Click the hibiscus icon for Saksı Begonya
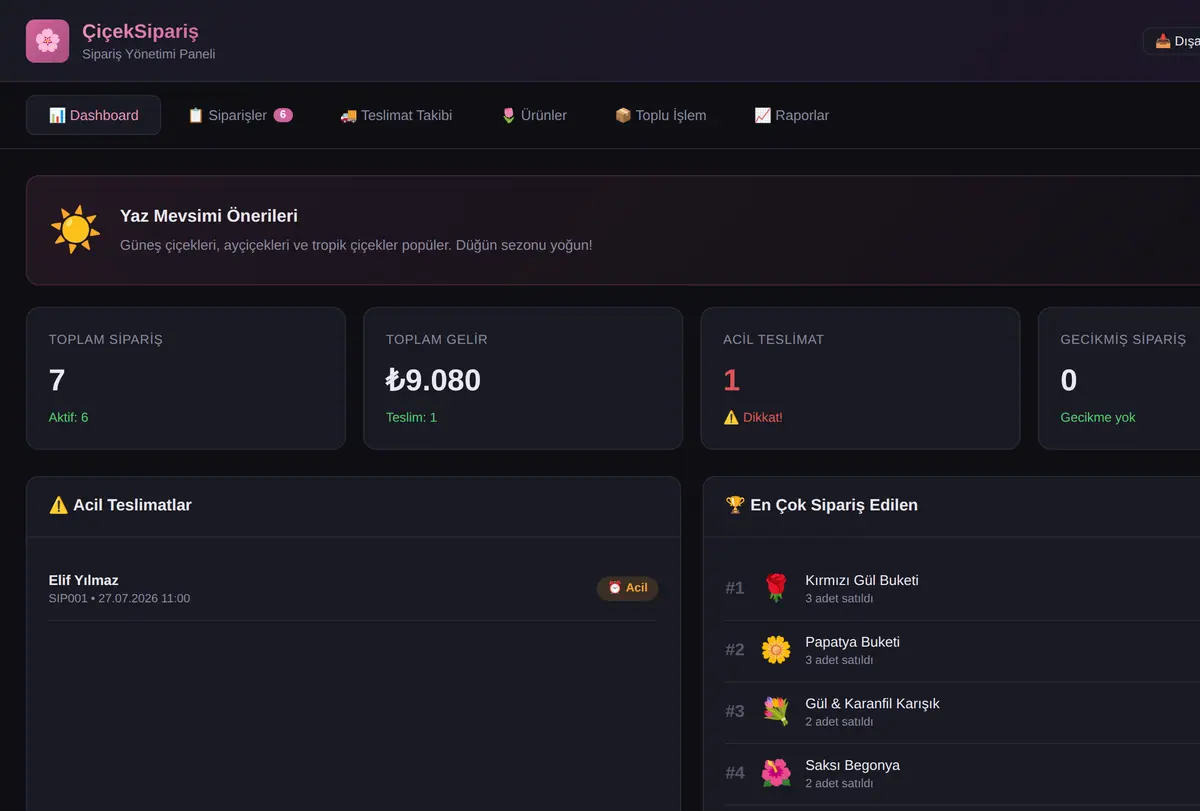The width and height of the screenshot is (1200, 811). tap(776, 773)
